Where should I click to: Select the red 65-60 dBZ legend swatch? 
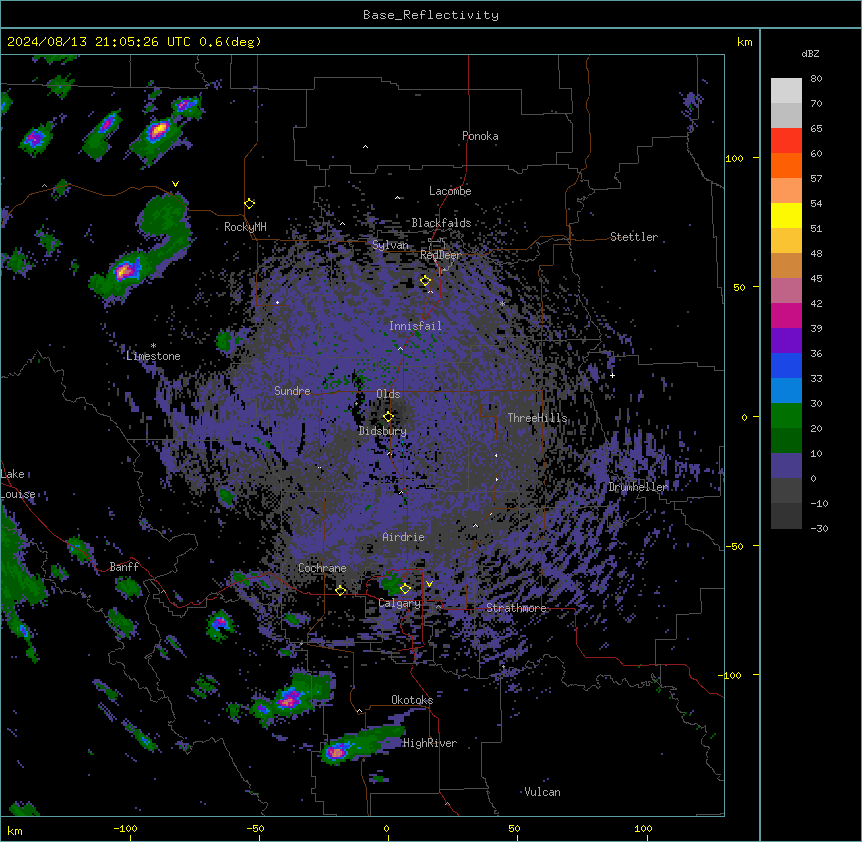coord(786,141)
